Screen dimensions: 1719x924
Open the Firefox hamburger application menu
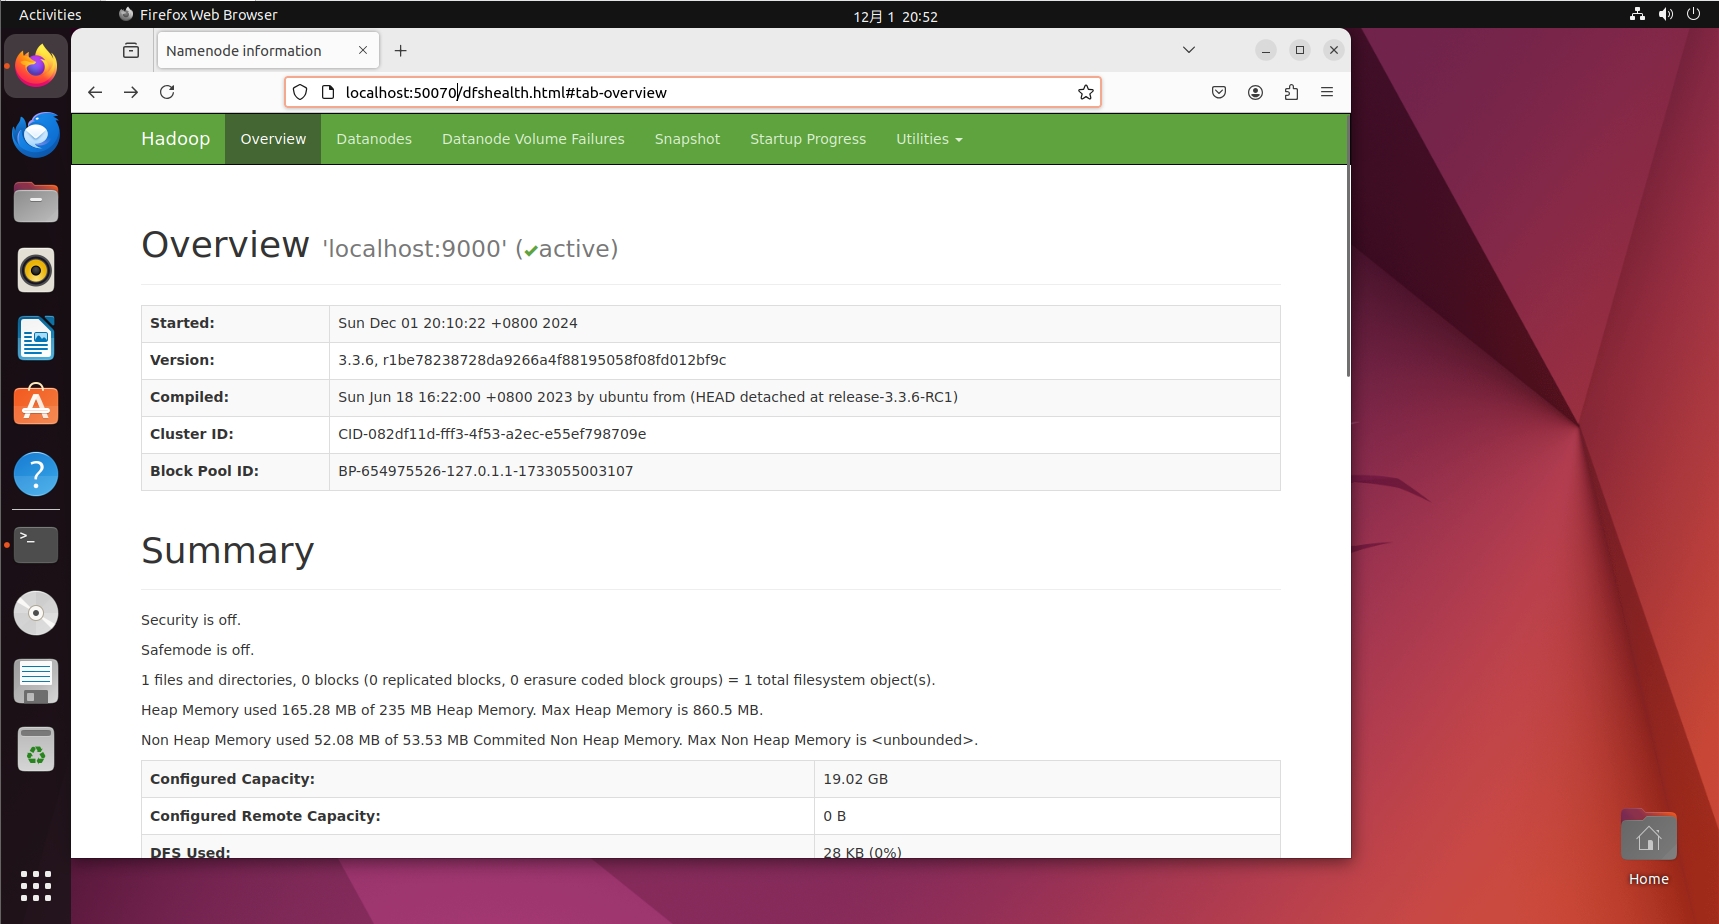[x=1327, y=92]
